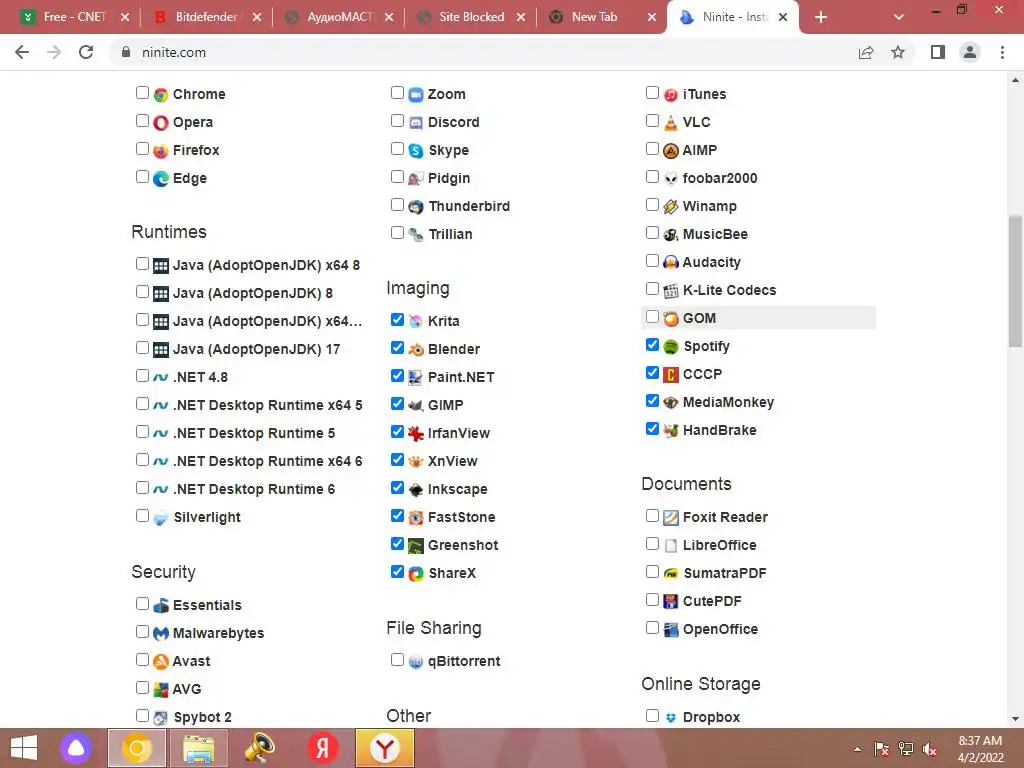Switch to the Bitdefender tab

point(206,17)
